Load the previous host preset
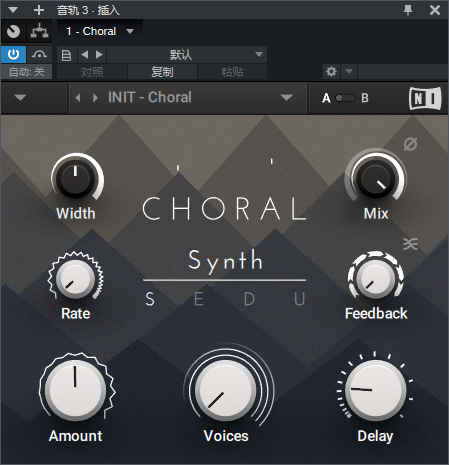This screenshot has width=449, height=465. click(x=85, y=55)
